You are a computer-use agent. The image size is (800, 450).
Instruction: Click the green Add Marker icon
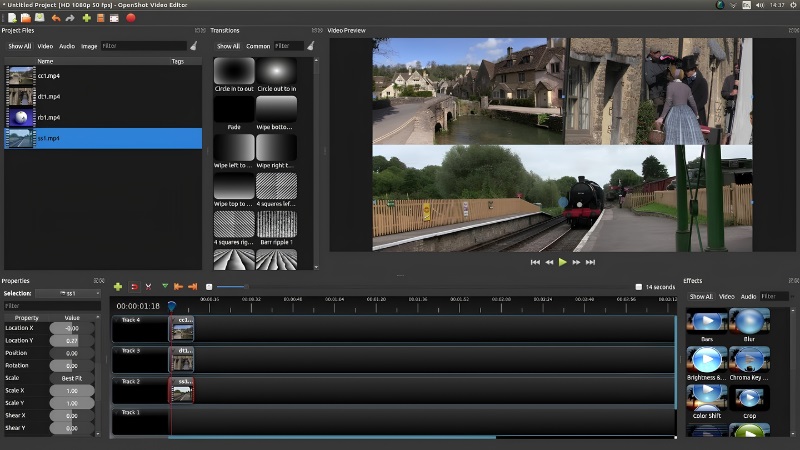click(x=165, y=286)
